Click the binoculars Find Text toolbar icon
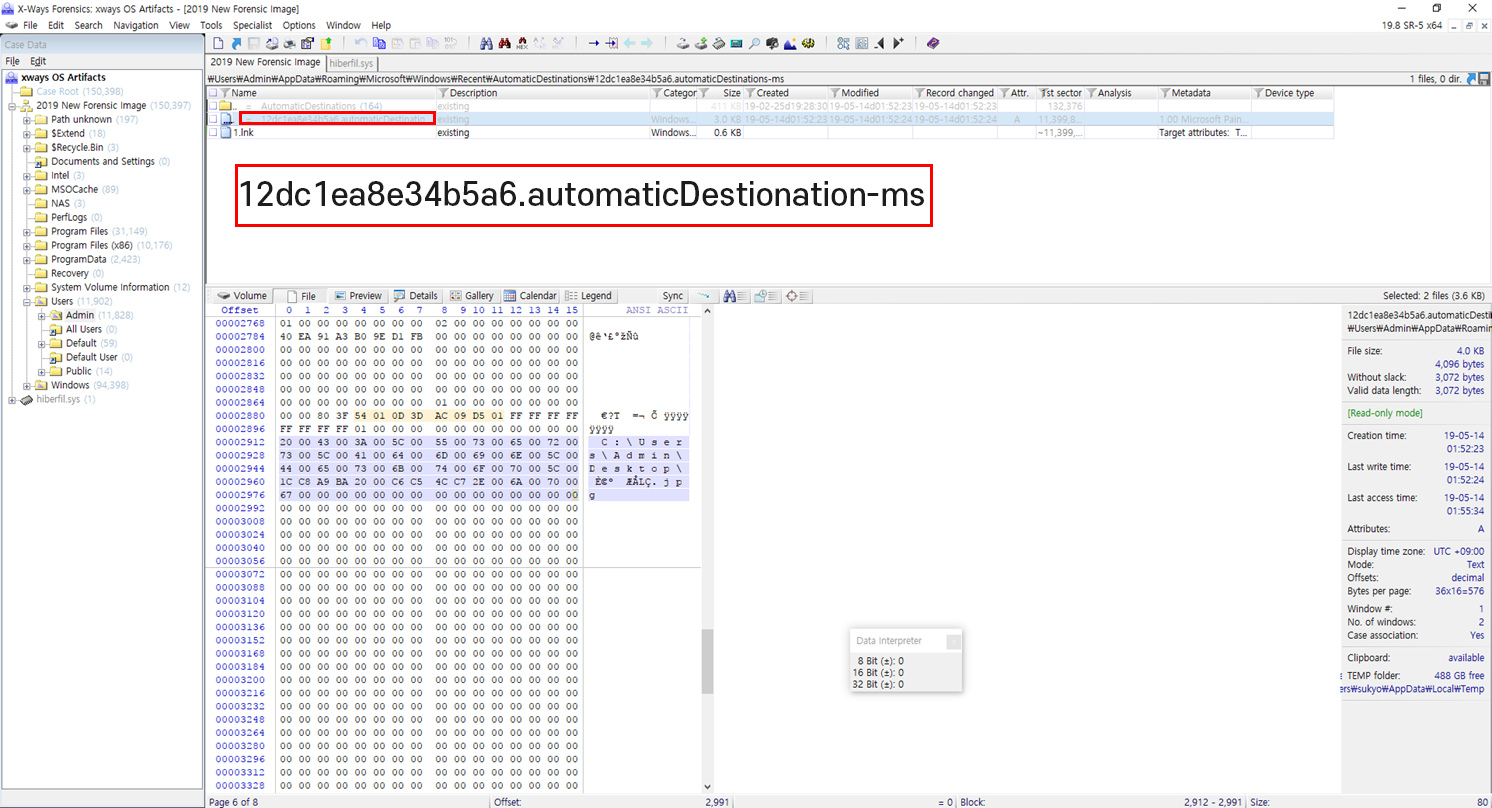The height and width of the screenshot is (808, 1492). pos(487,43)
